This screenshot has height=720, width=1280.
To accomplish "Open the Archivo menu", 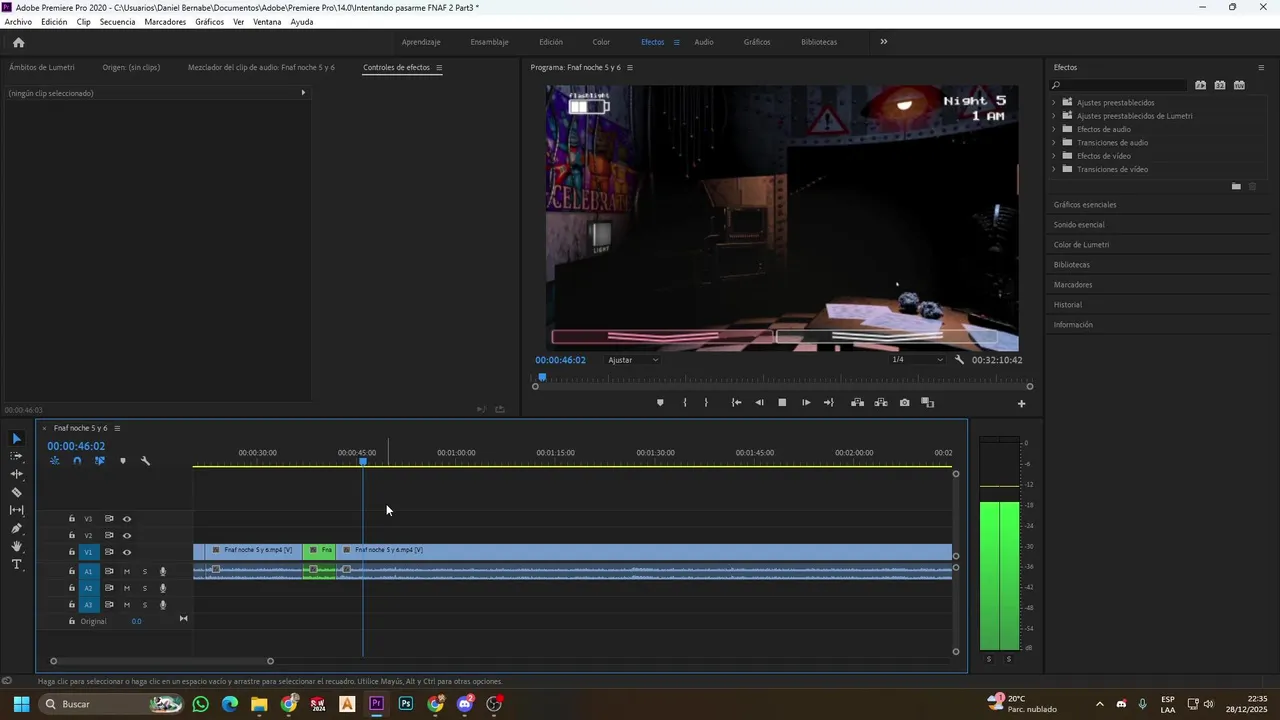I will (x=18, y=22).
